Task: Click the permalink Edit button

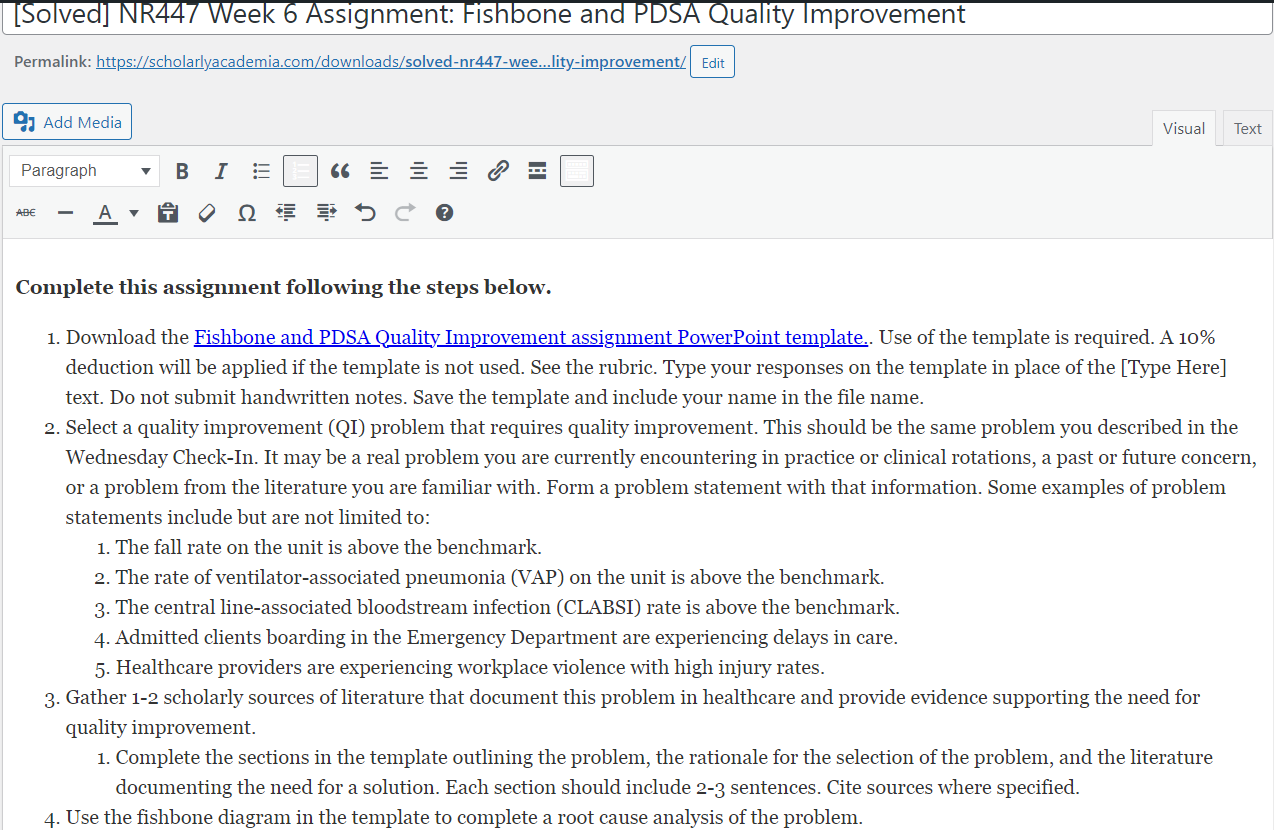Action: click(713, 62)
